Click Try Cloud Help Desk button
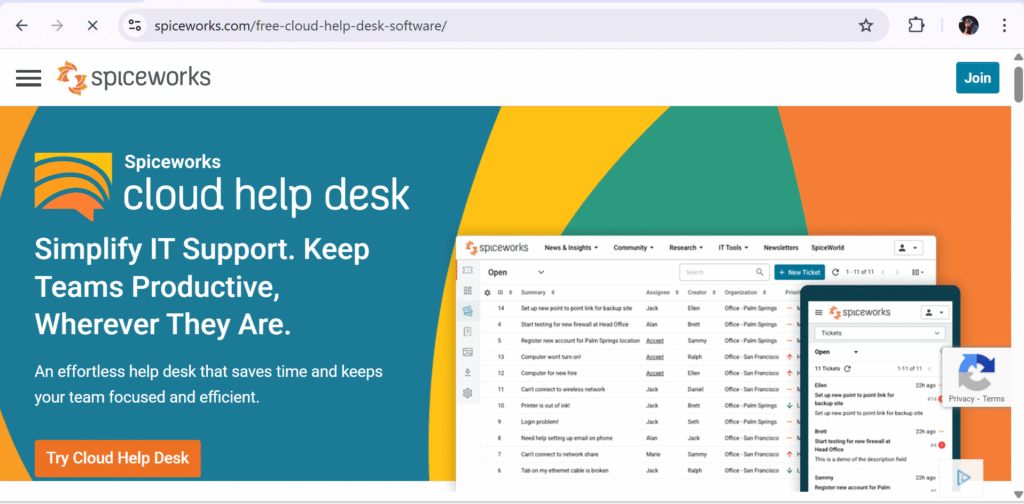 (118, 458)
